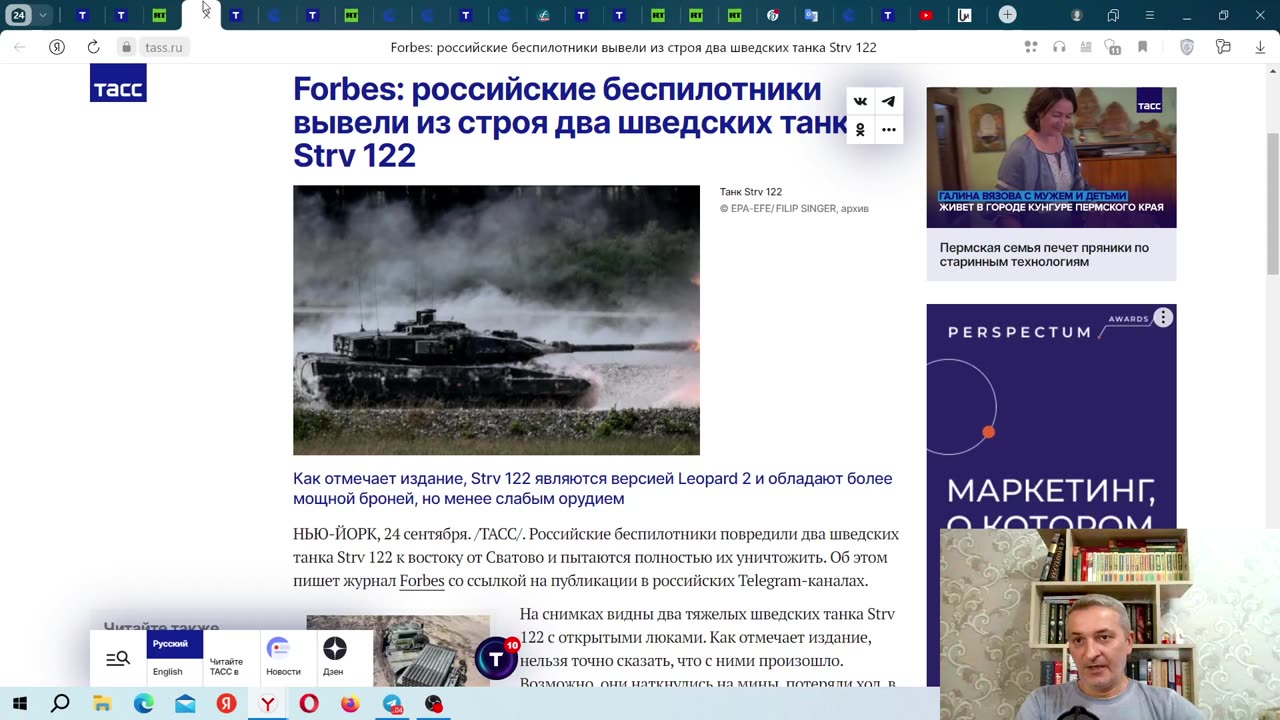Viewport: 1280px width, 720px height.
Task: Open a new tab with plus button
Action: [1007, 15]
